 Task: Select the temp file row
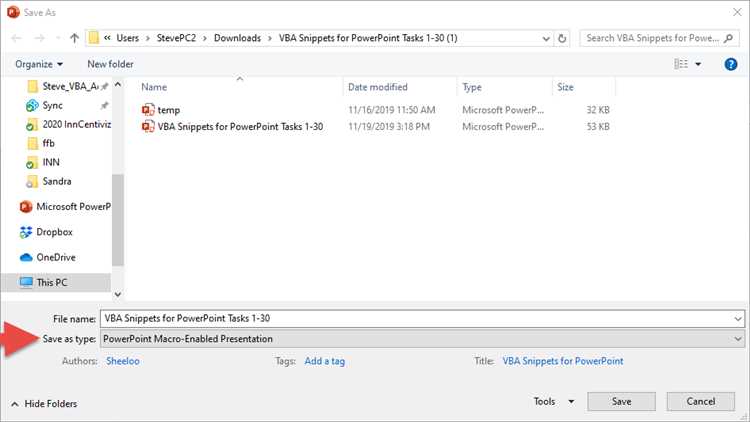375,110
